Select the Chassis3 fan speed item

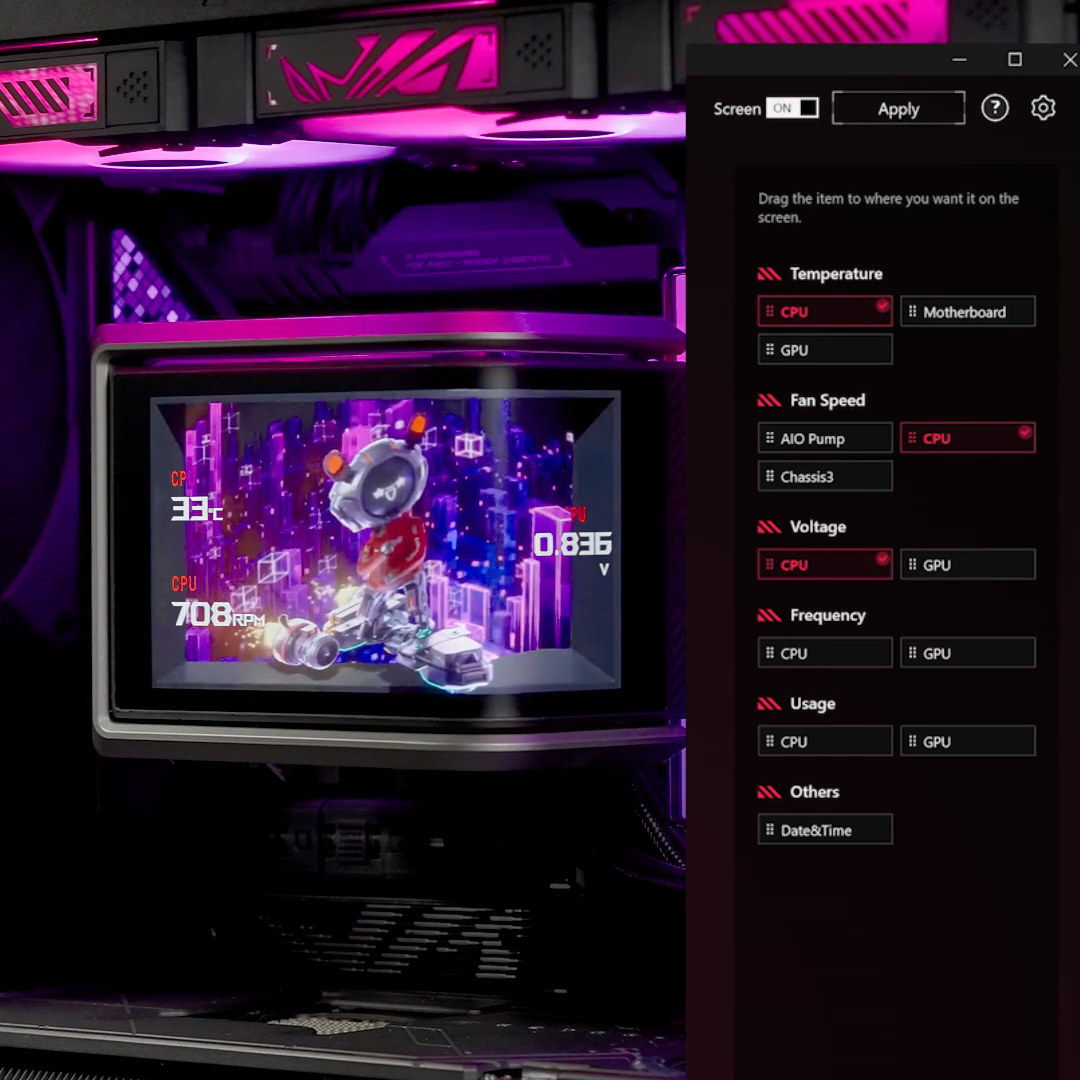(825, 477)
